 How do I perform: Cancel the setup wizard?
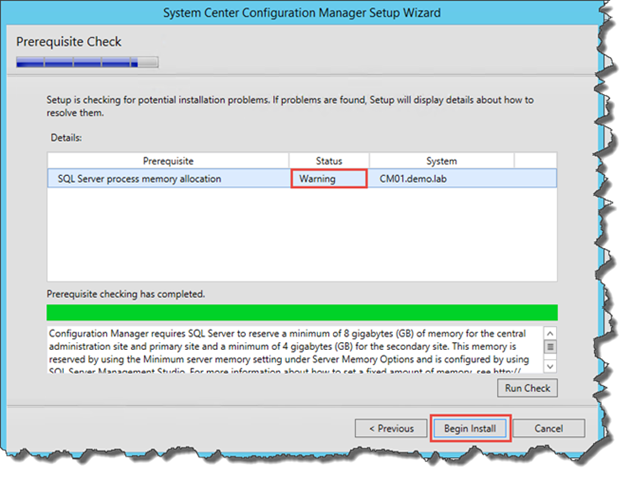(x=549, y=428)
